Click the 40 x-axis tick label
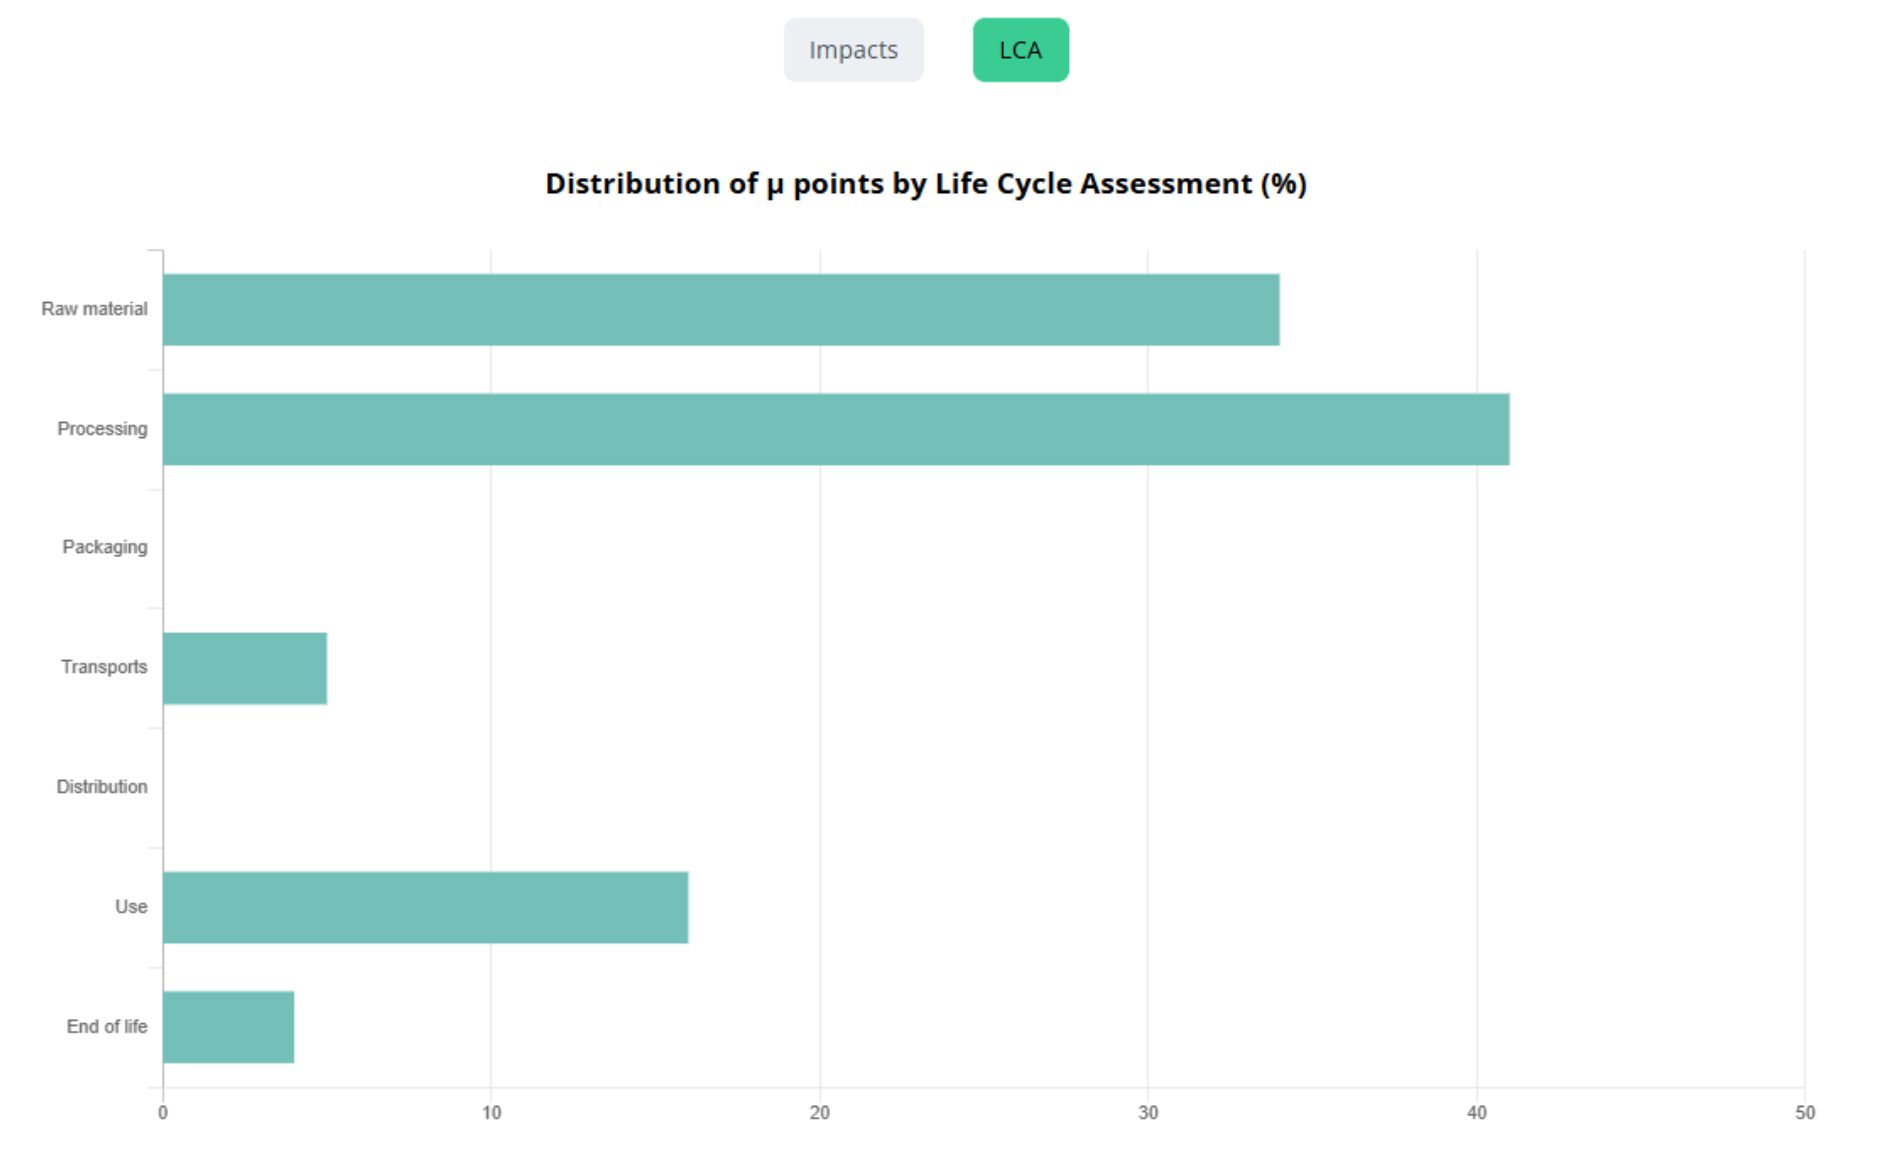Viewport: 1898px width, 1176px height. 1477,1113
